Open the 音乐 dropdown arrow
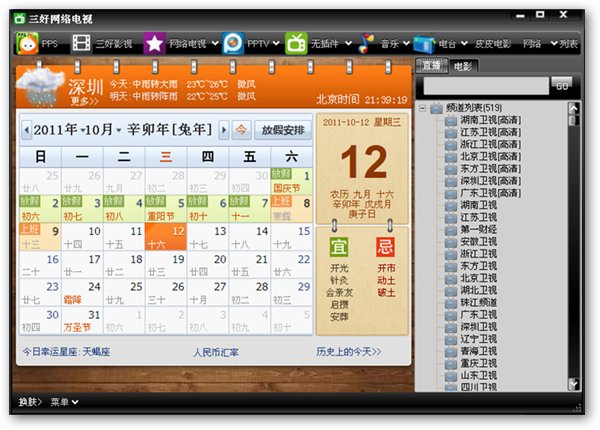Viewport: 600px width, 430px height. [406, 44]
